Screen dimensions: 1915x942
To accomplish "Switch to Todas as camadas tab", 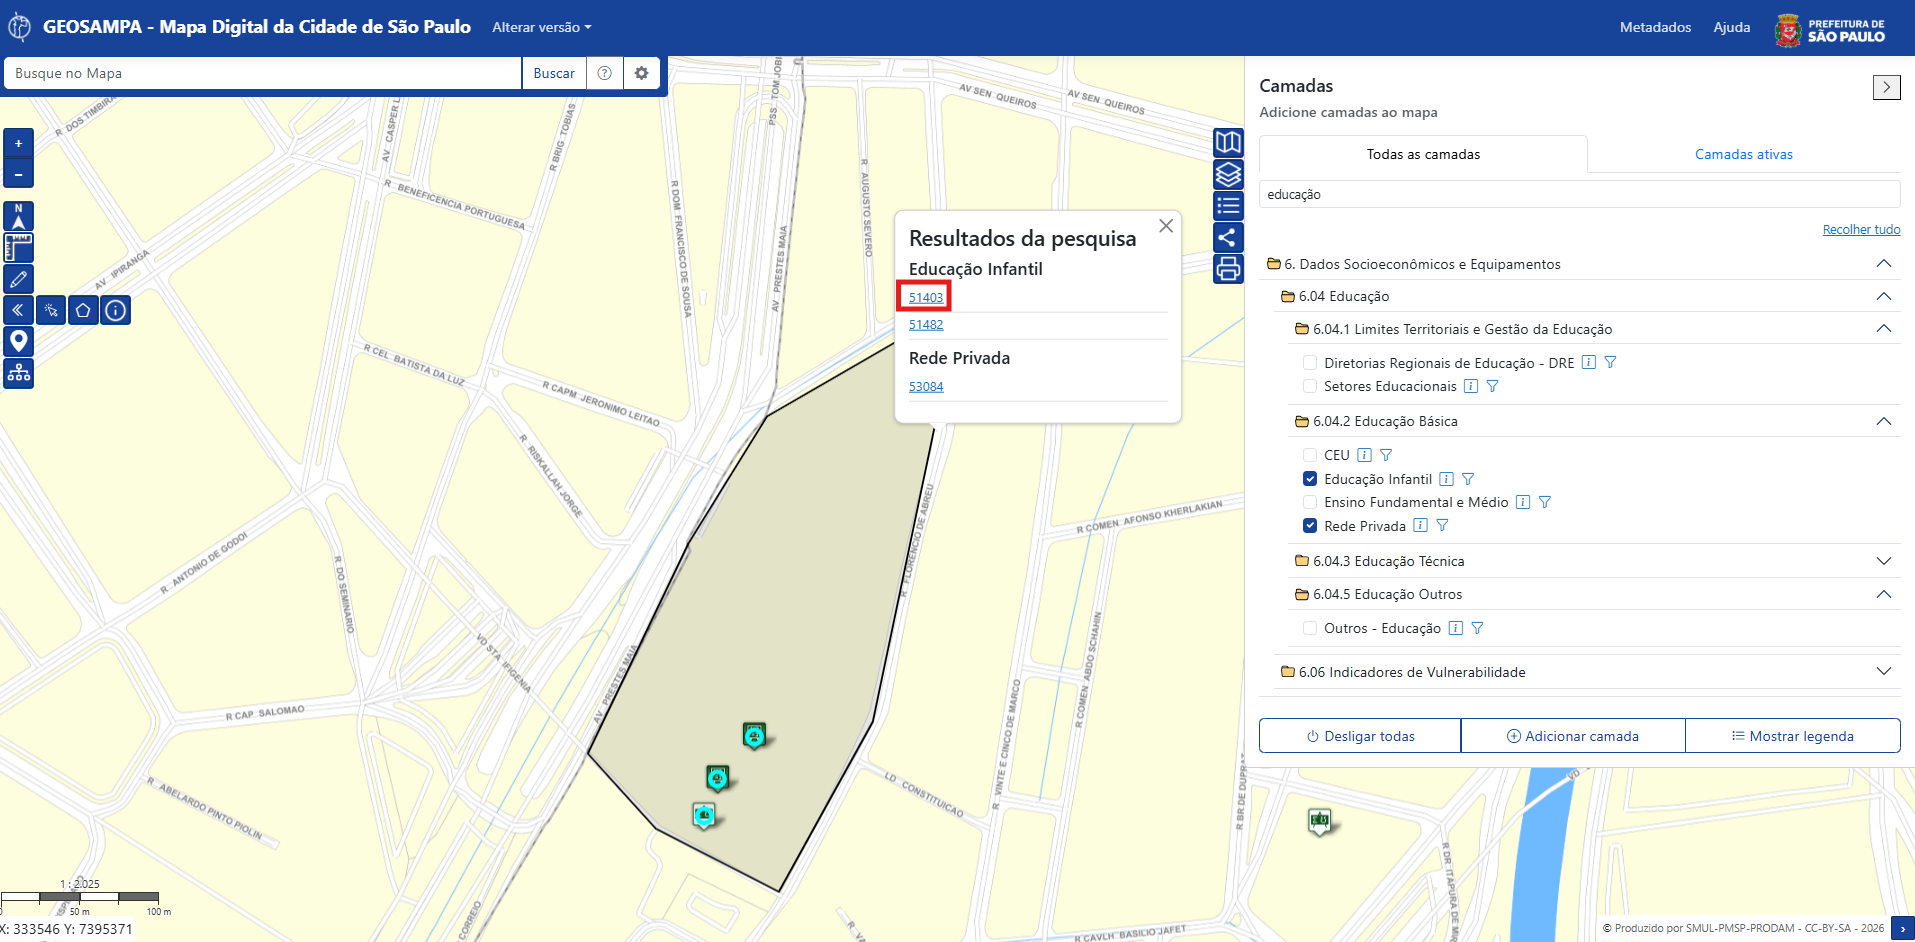I will click(1423, 154).
